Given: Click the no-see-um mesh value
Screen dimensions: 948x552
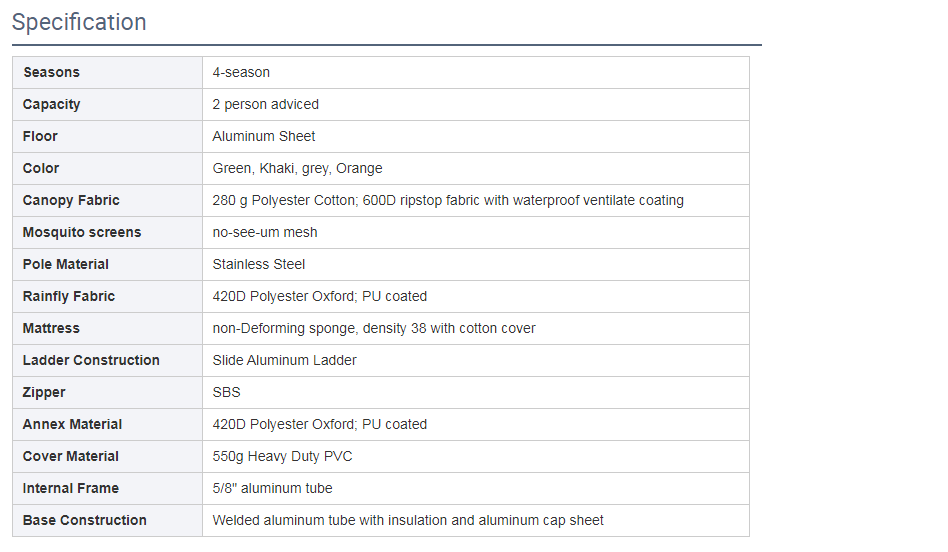Looking at the screenshot, I should coord(265,232).
